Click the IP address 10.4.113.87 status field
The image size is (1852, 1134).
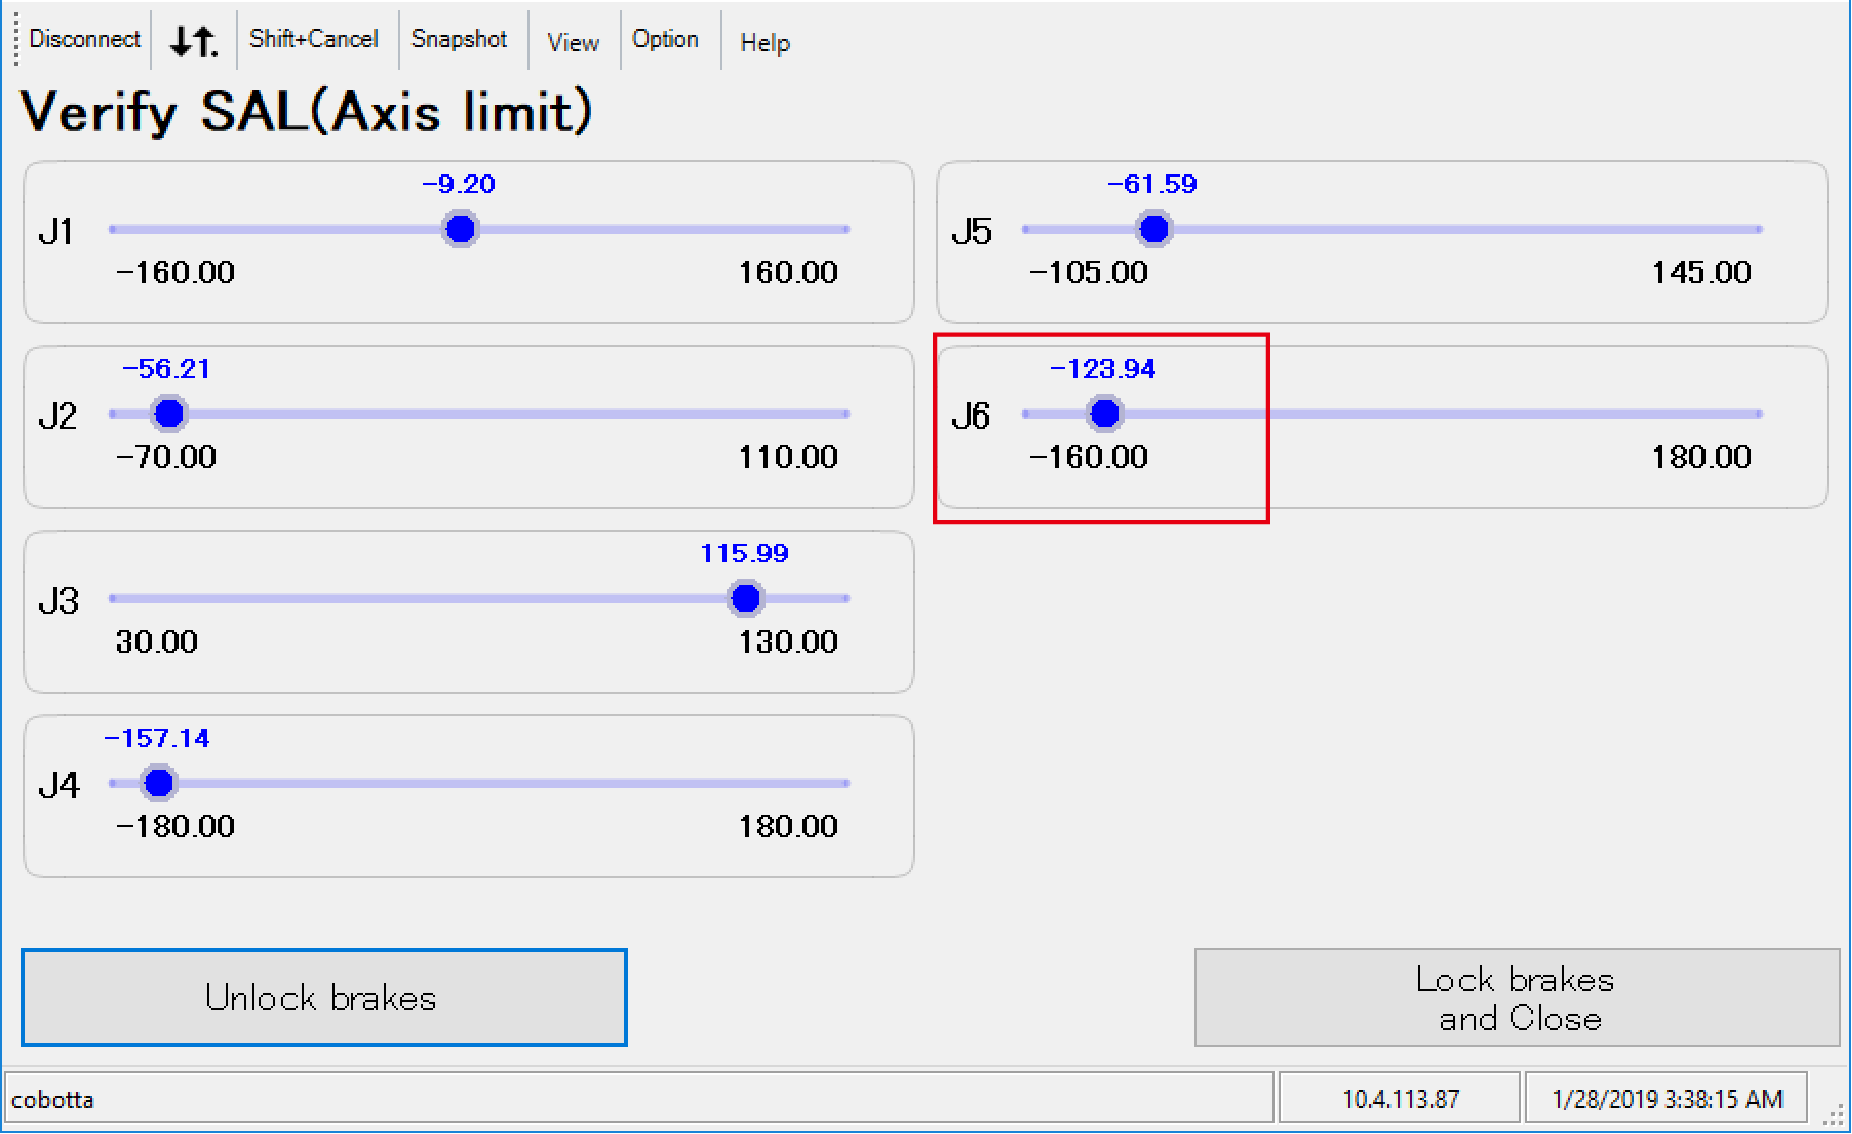(1399, 1099)
